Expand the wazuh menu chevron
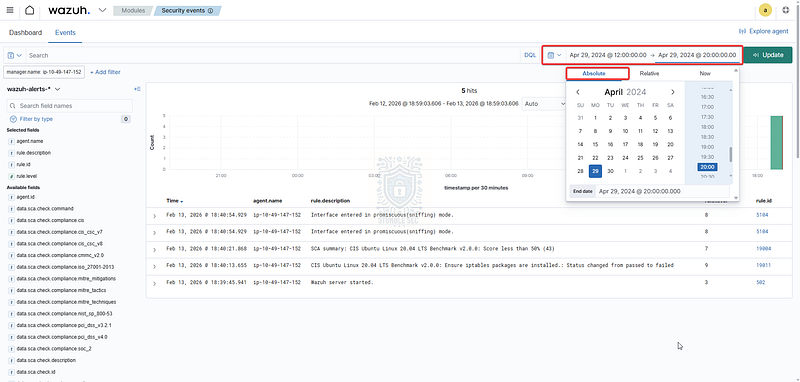This screenshot has height=382, width=800. click(102, 10)
